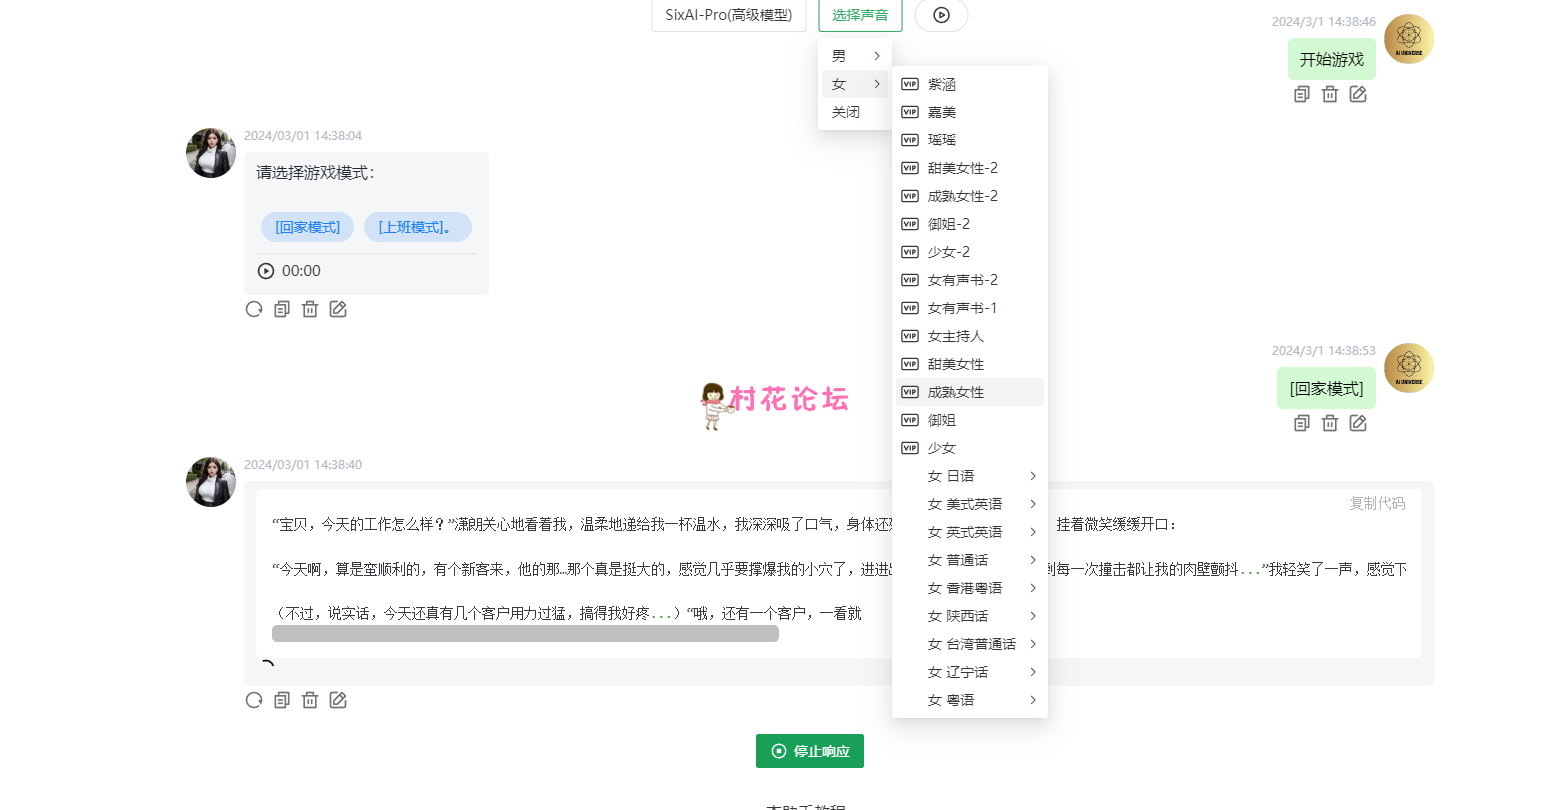Edit the user's [回家模式] message
This screenshot has width=1549, height=810.
point(1358,423)
